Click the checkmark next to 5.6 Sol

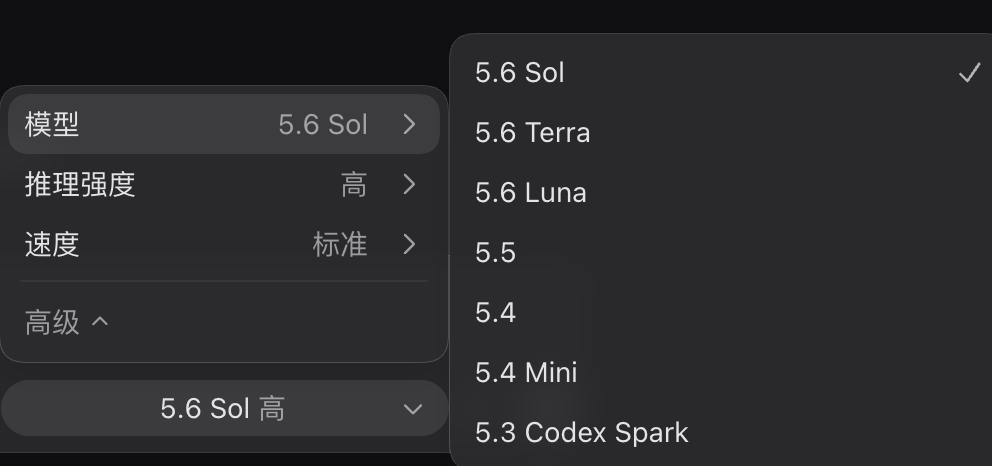coord(970,72)
